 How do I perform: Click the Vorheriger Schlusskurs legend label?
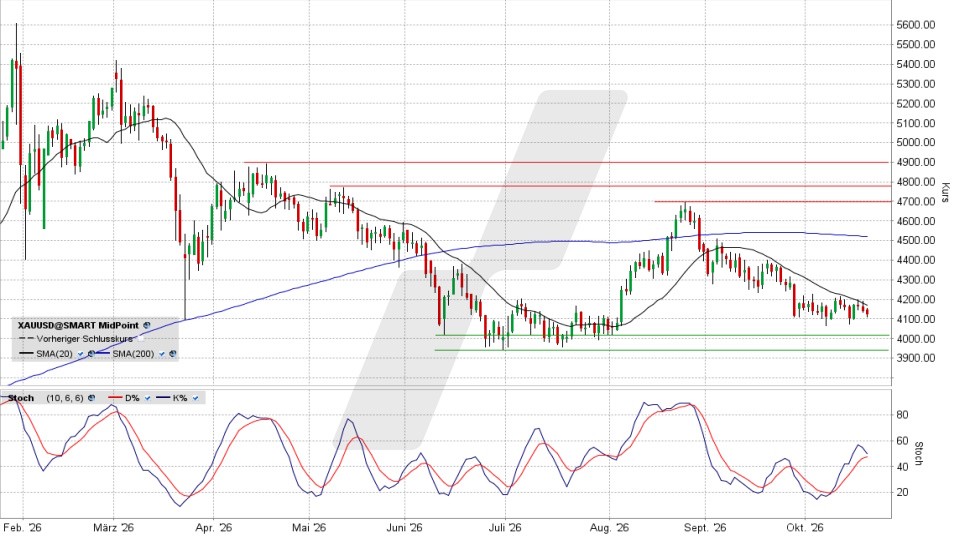coord(84,339)
